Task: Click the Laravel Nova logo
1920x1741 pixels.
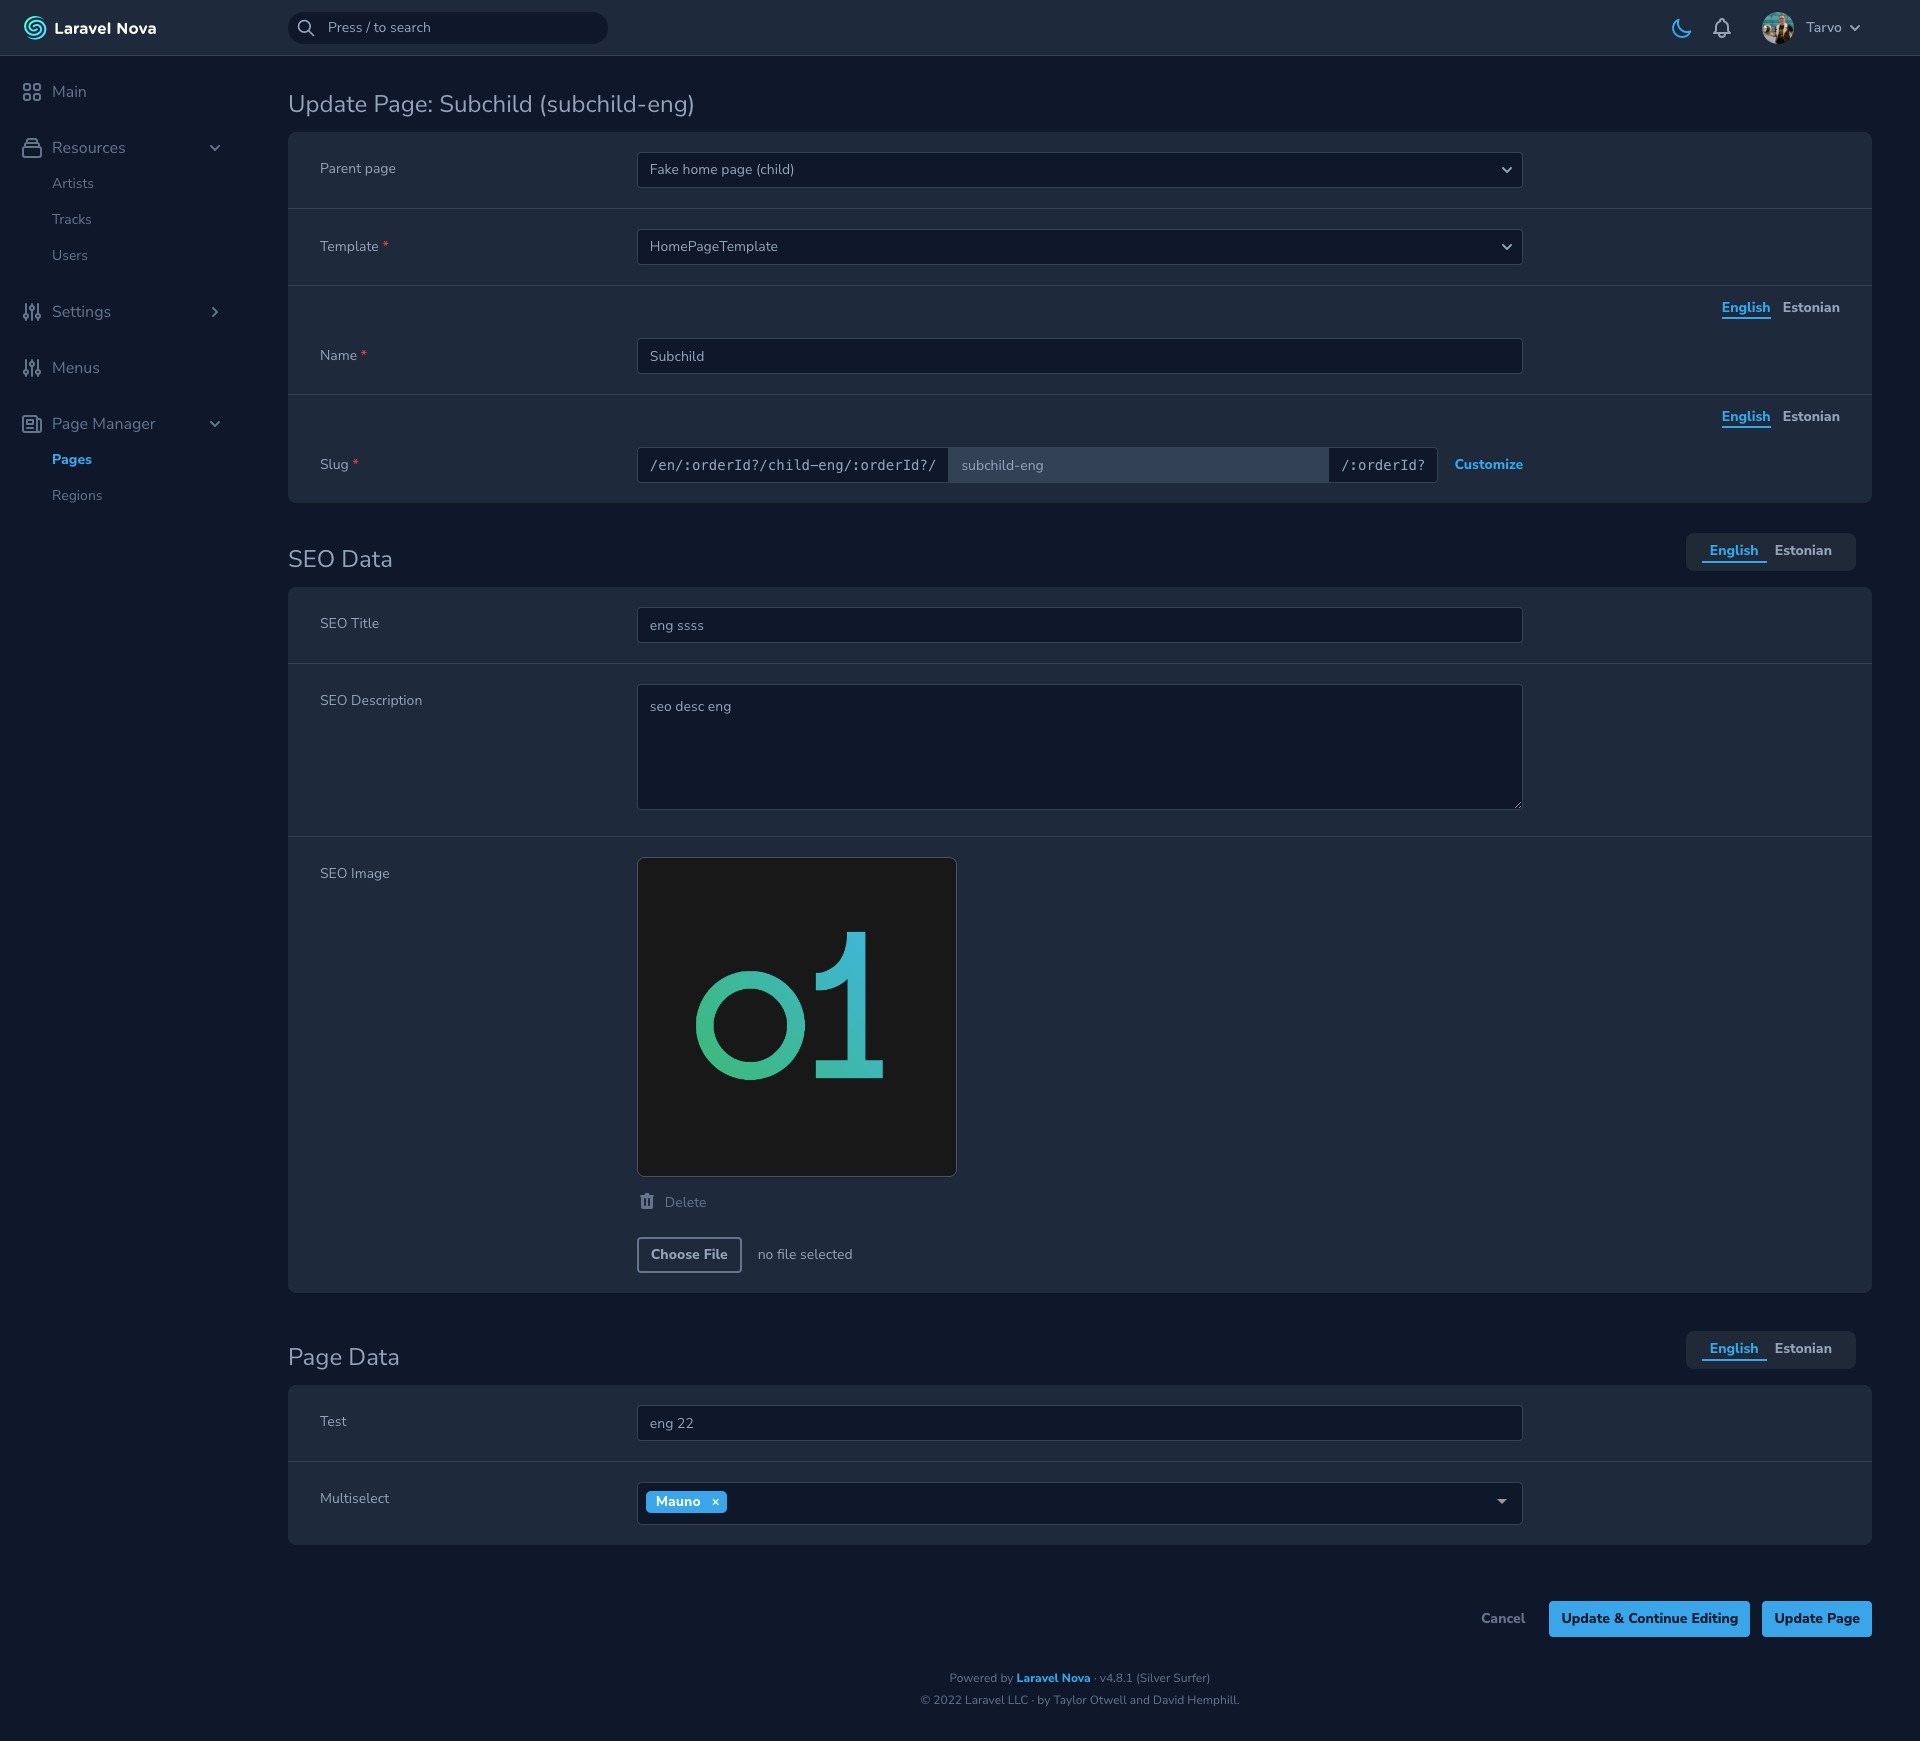Action: [x=33, y=27]
